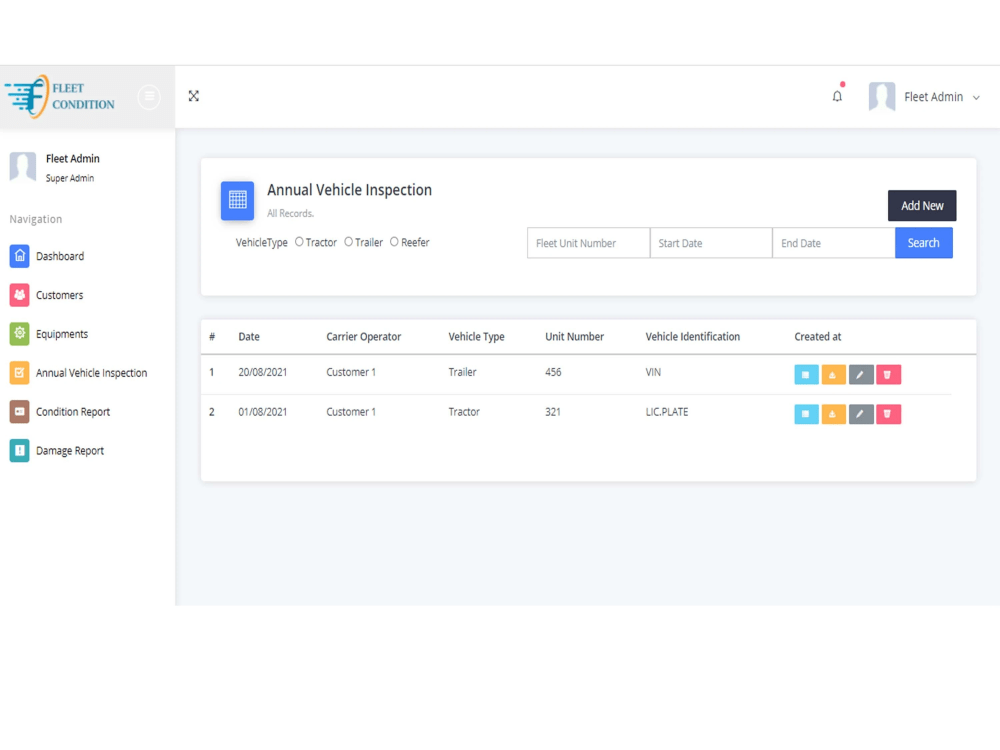Collapse the sidebar with the toggle button
Viewport: 1000px width, 750px height.
tap(149, 96)
